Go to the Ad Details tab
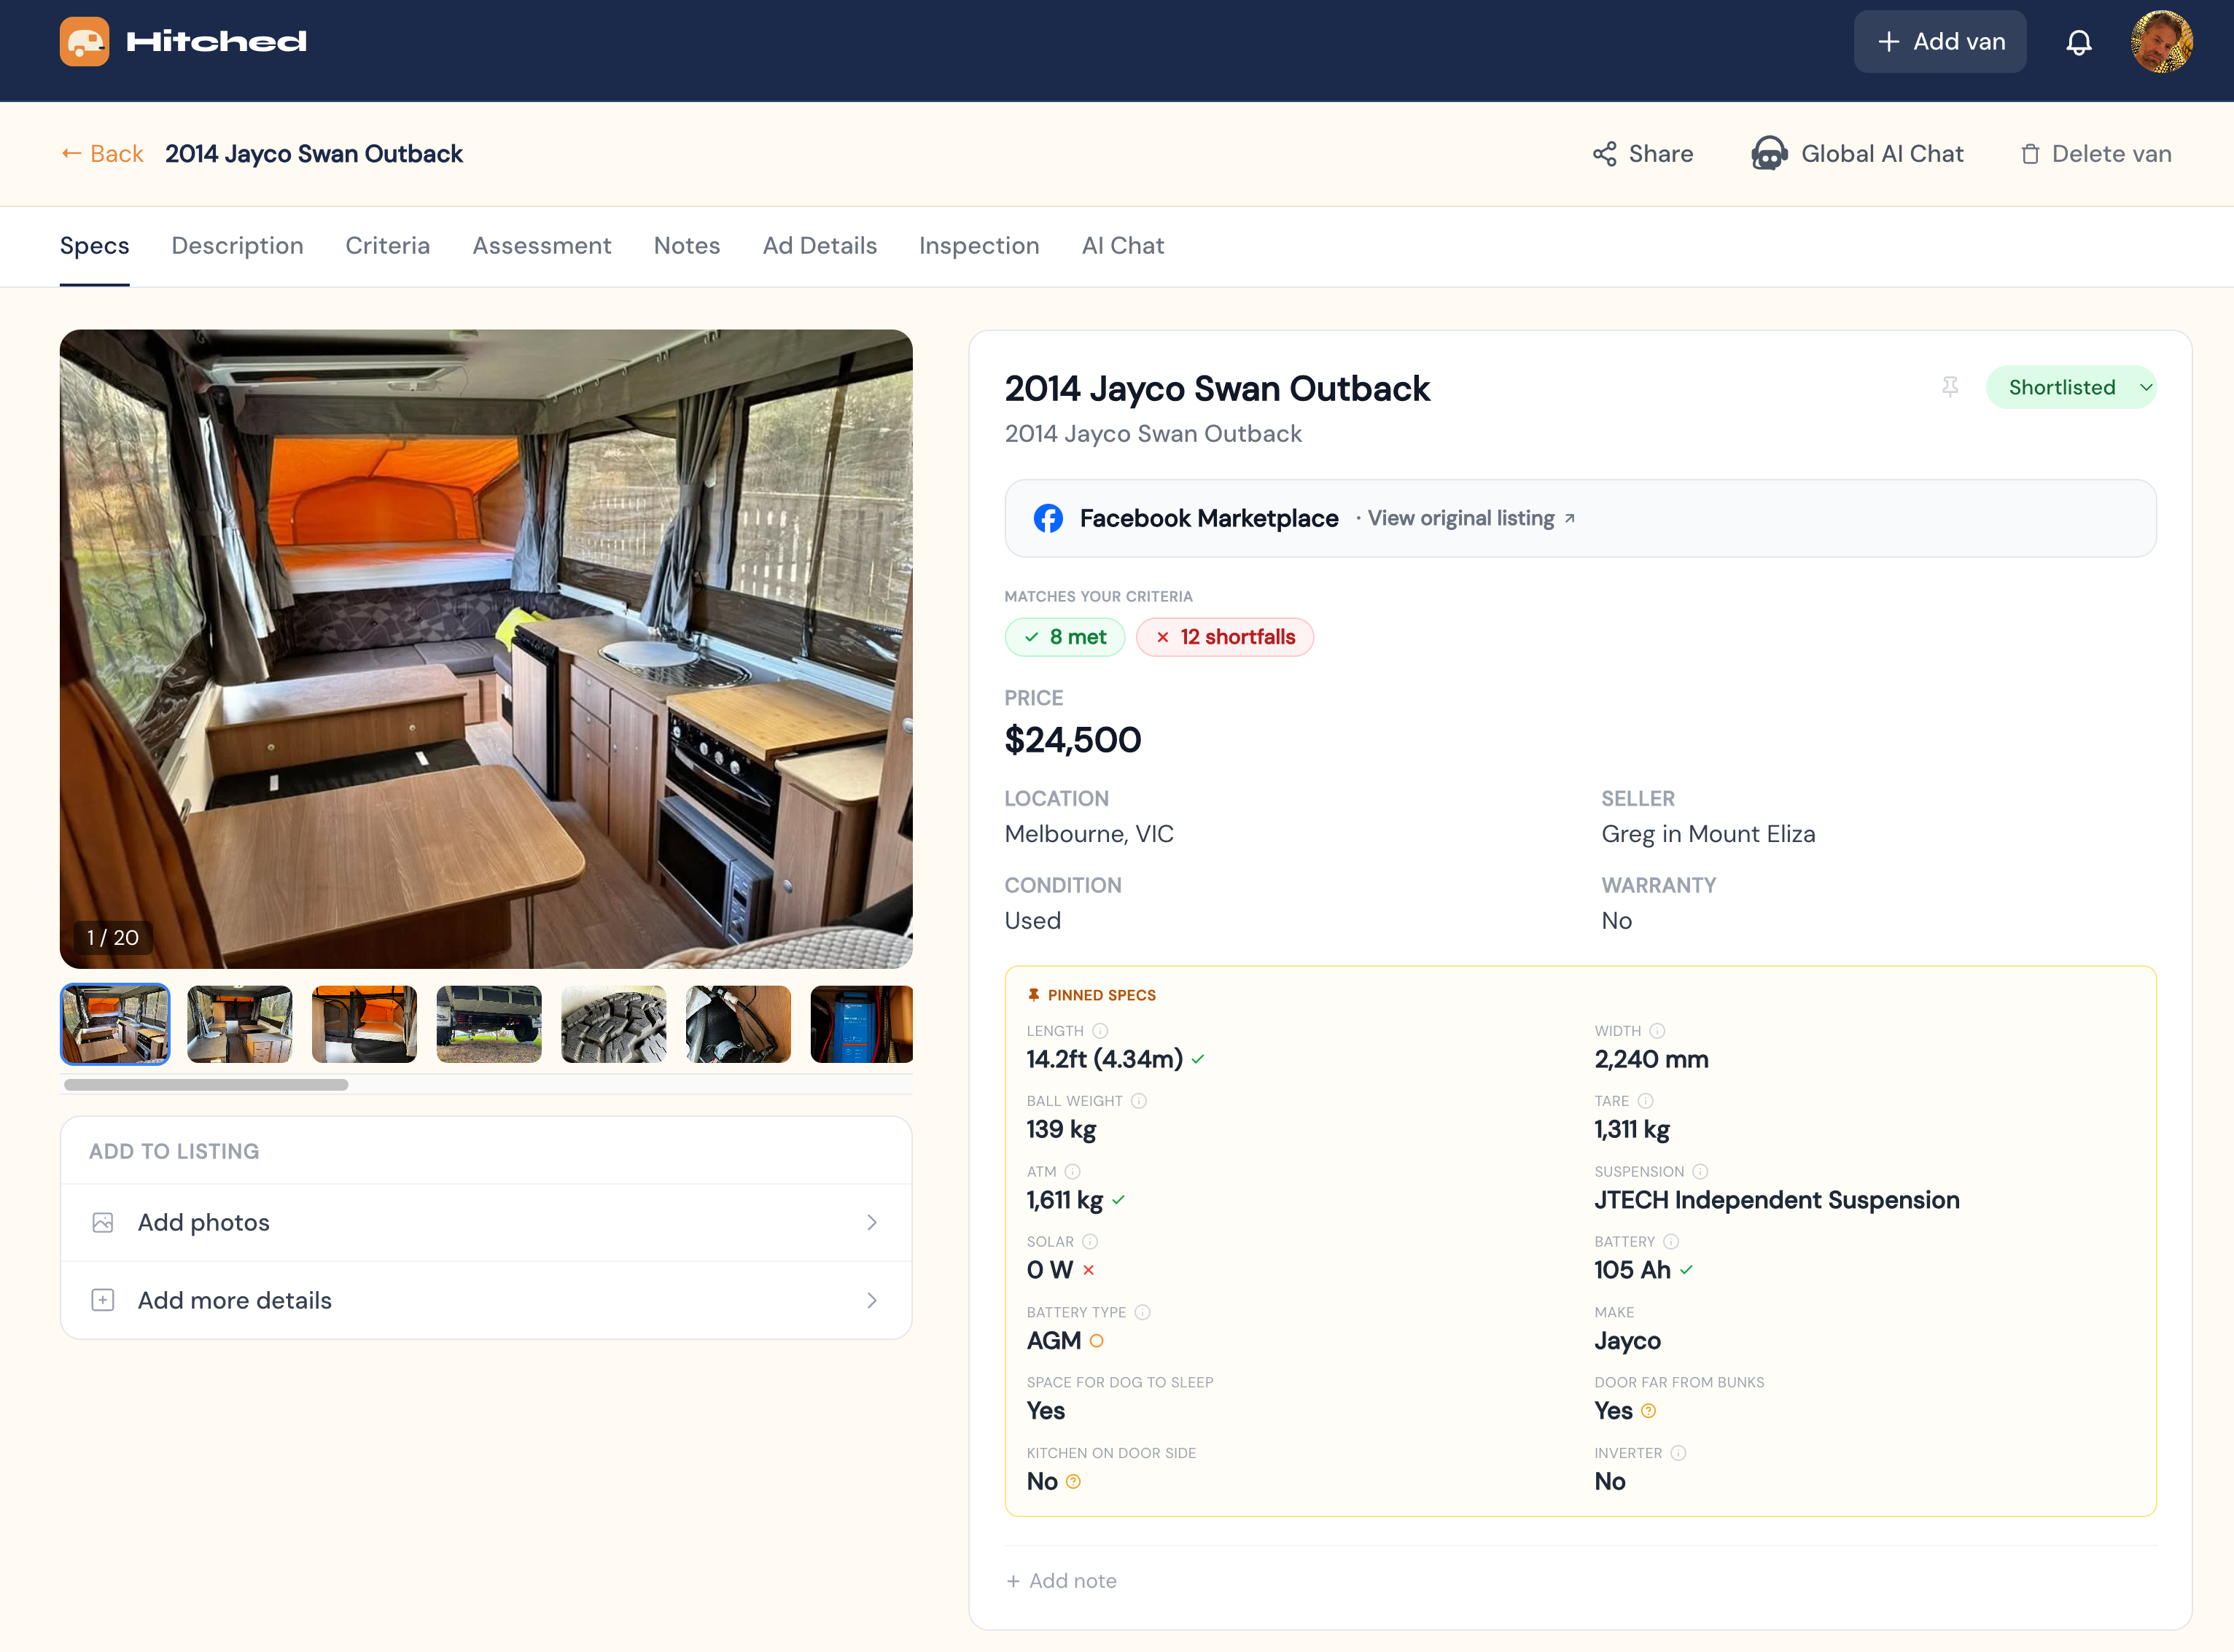This screenshot has height=1652, width=2234. pyautogui.click(x=820, y=246)
